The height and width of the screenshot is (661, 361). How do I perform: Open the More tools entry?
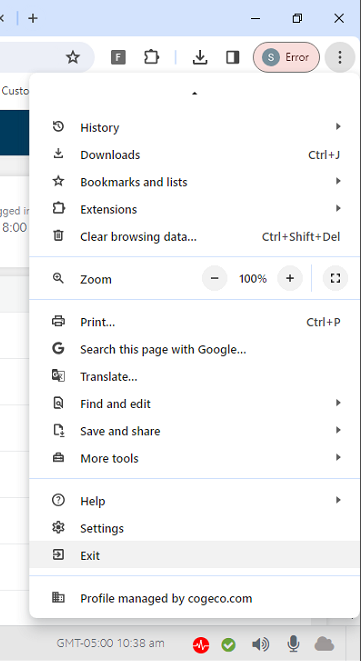coord(194,458)
